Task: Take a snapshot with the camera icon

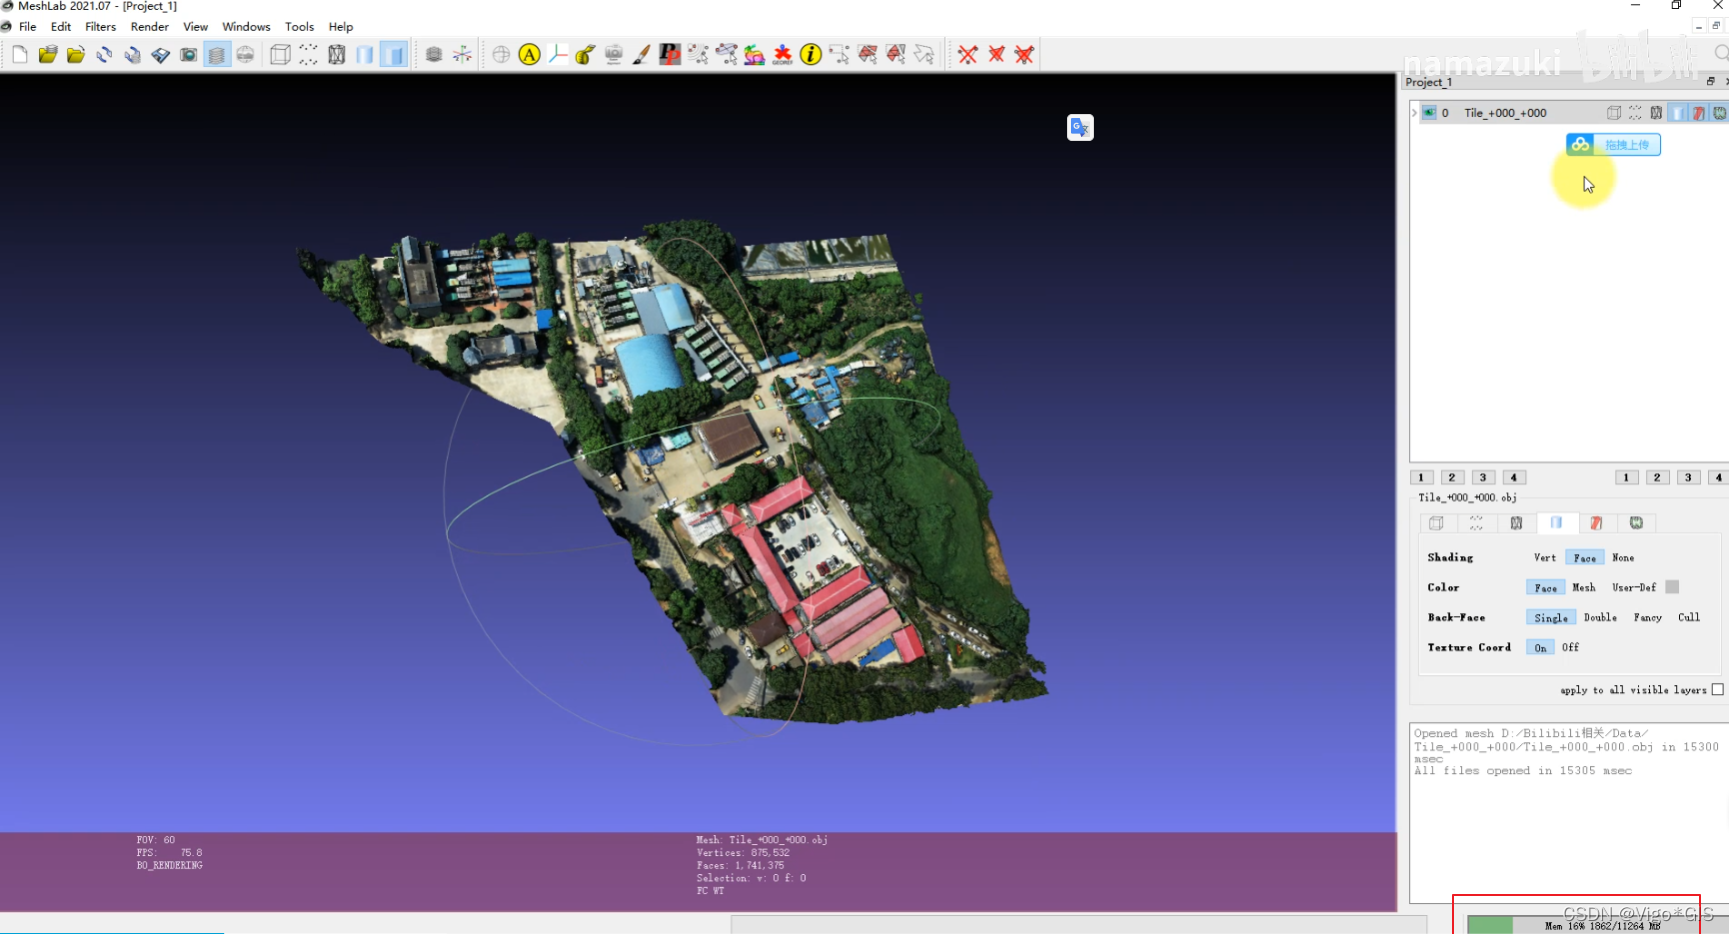Action: pos(188,55)
